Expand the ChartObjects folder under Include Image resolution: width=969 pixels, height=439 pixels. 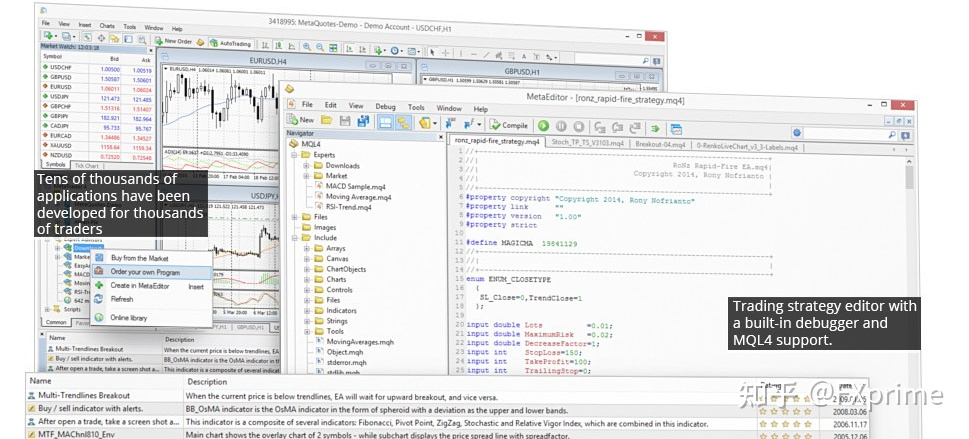tap(306, 269)
